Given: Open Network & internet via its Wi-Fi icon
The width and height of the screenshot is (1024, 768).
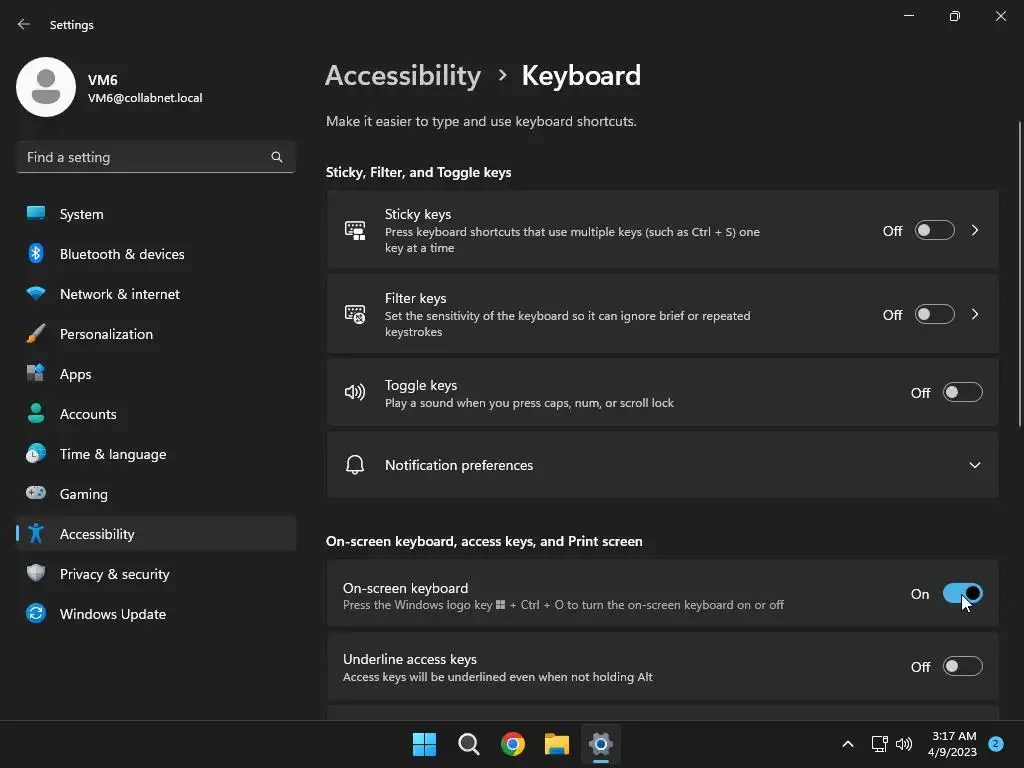Looking at the screenshot, I should tap(36, 294).
